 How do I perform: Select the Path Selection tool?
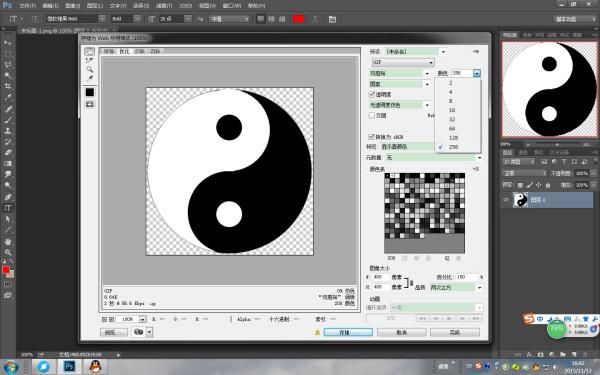(8, 219)
